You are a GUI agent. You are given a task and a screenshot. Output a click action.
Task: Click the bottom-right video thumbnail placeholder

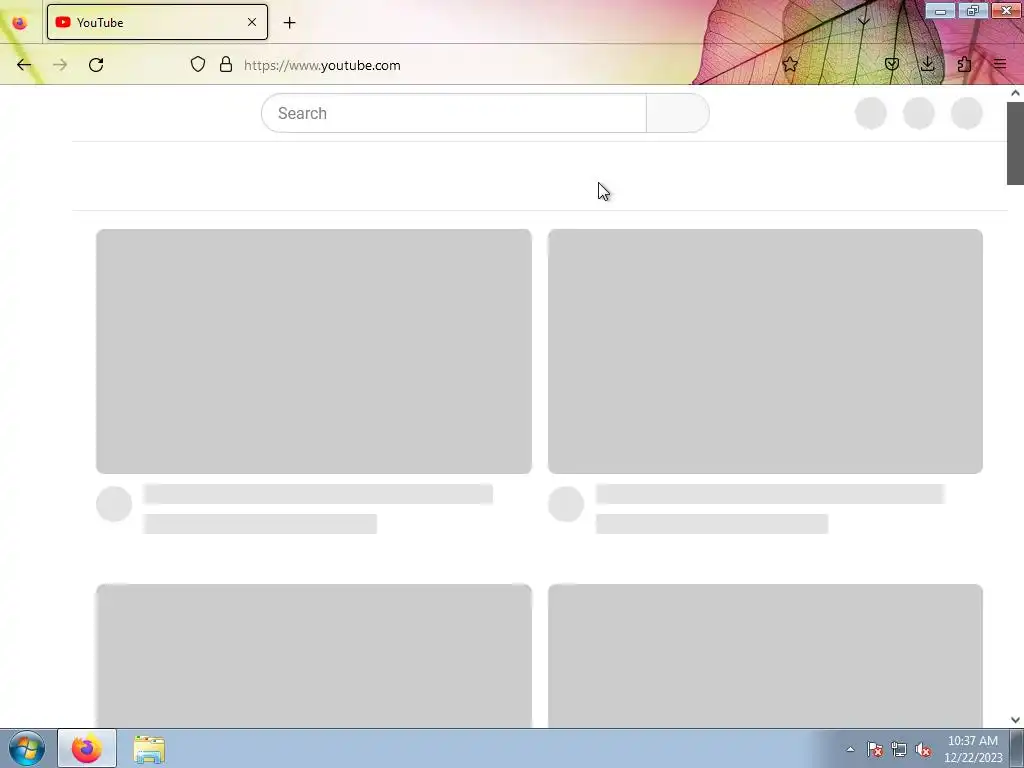click(765, 656)
